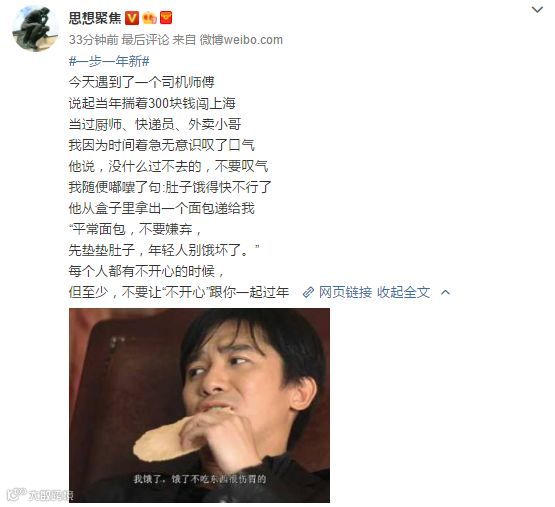Click the post line mentioning 300块钱闯上海
The height and width of the screenshot is (507, 555).
(x=152, y=103)
